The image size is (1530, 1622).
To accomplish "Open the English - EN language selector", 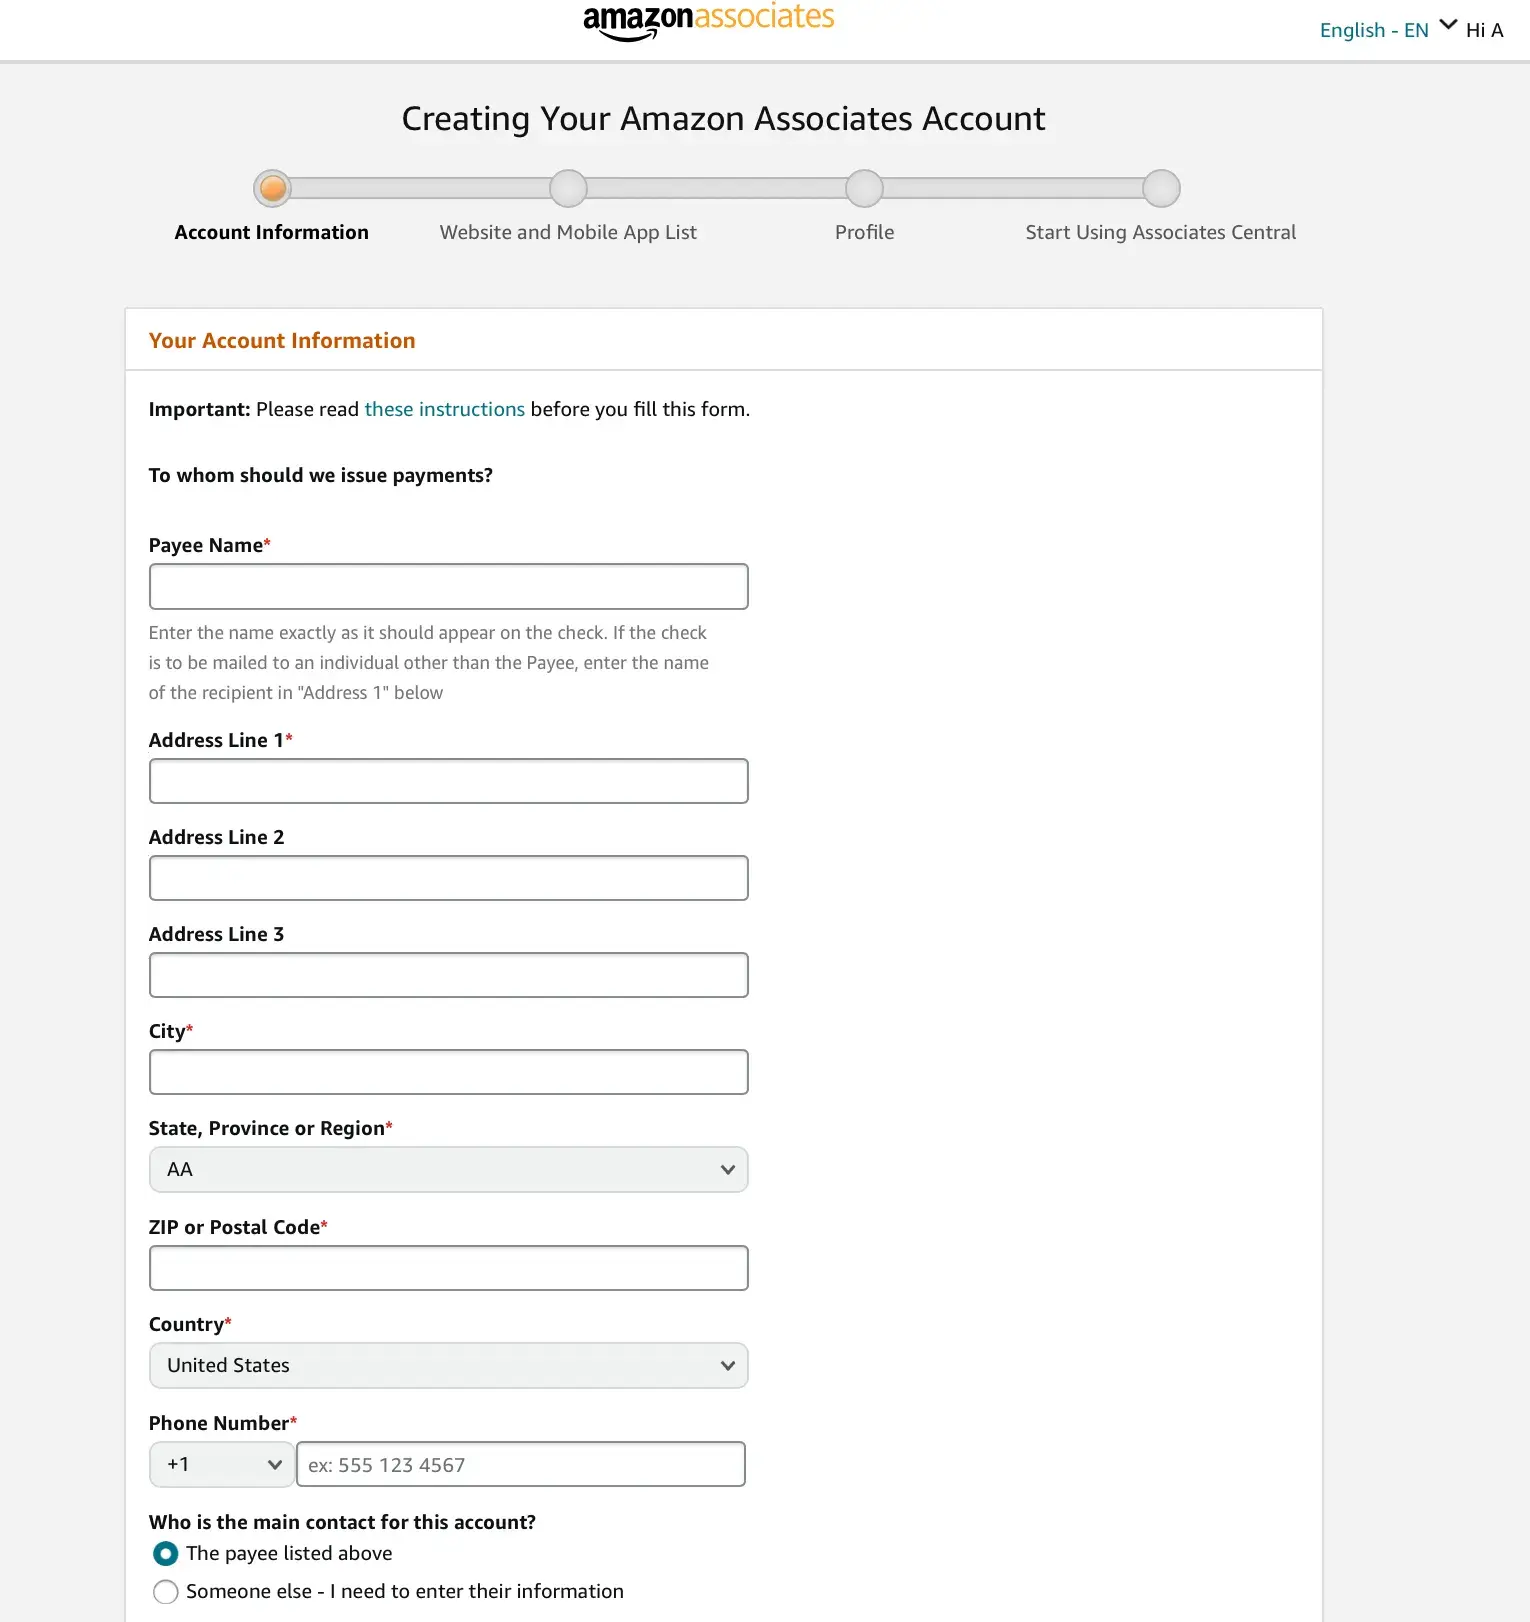I will pos(1374,30).
